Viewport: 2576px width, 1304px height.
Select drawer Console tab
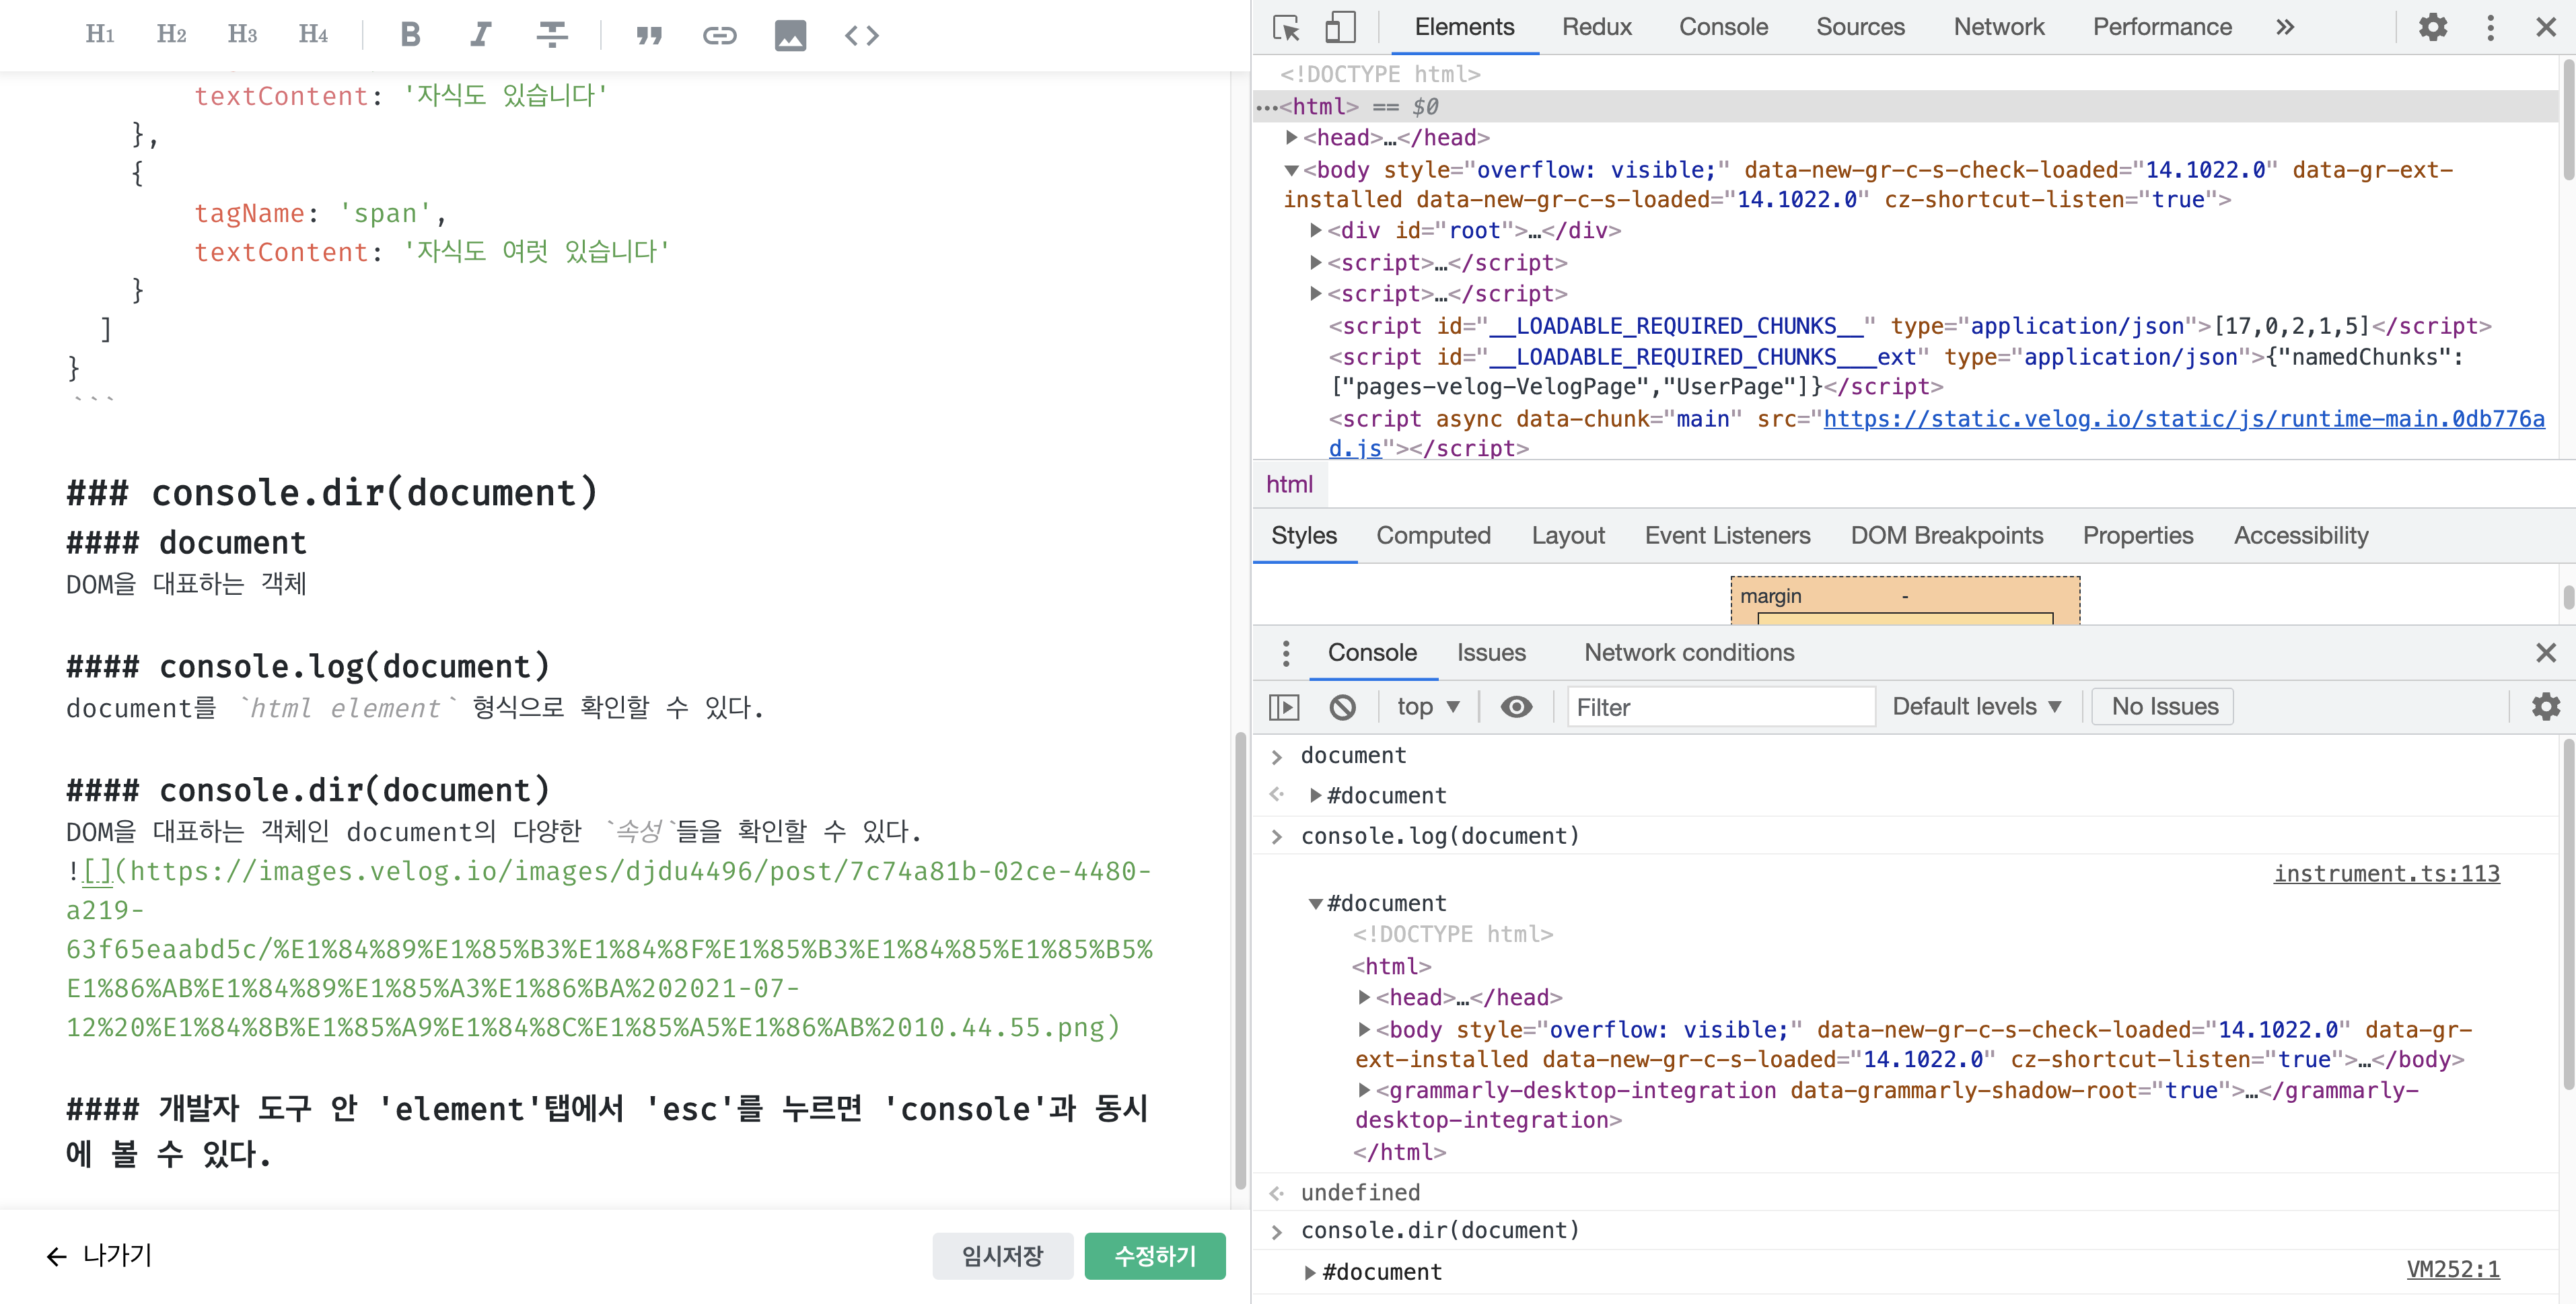[x=1372, y=653]
